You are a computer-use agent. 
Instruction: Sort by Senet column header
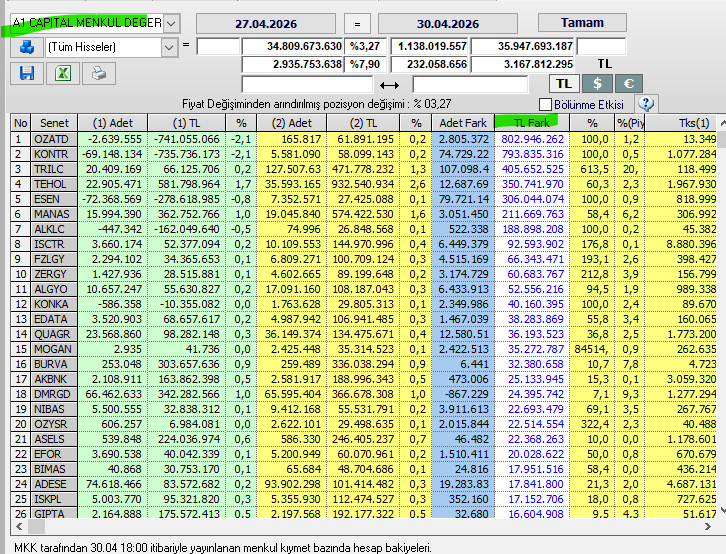coord(54,123)
